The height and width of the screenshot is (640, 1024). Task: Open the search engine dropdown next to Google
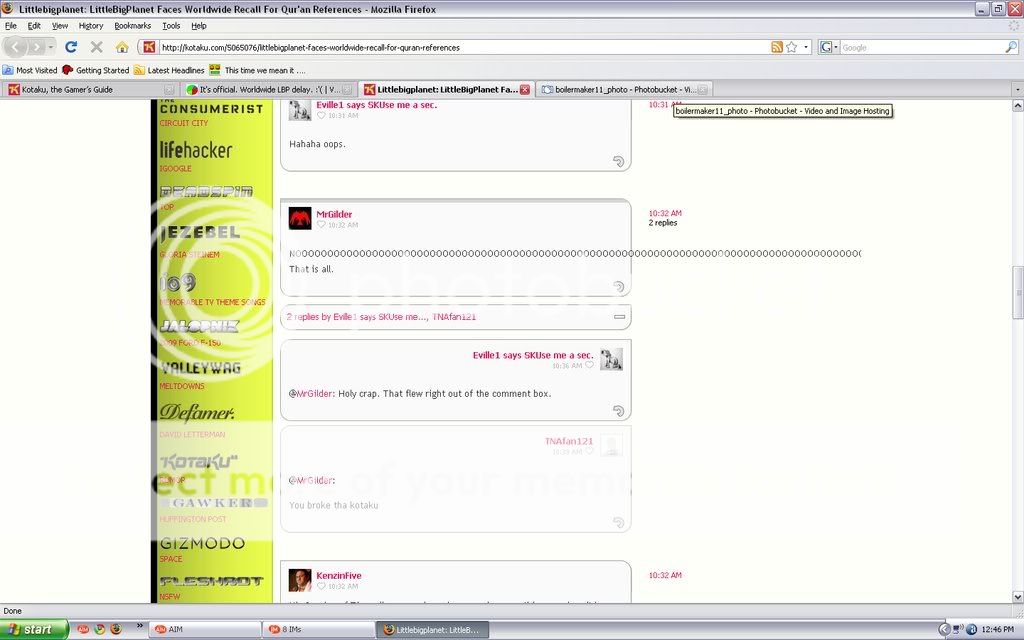[829, 47]
